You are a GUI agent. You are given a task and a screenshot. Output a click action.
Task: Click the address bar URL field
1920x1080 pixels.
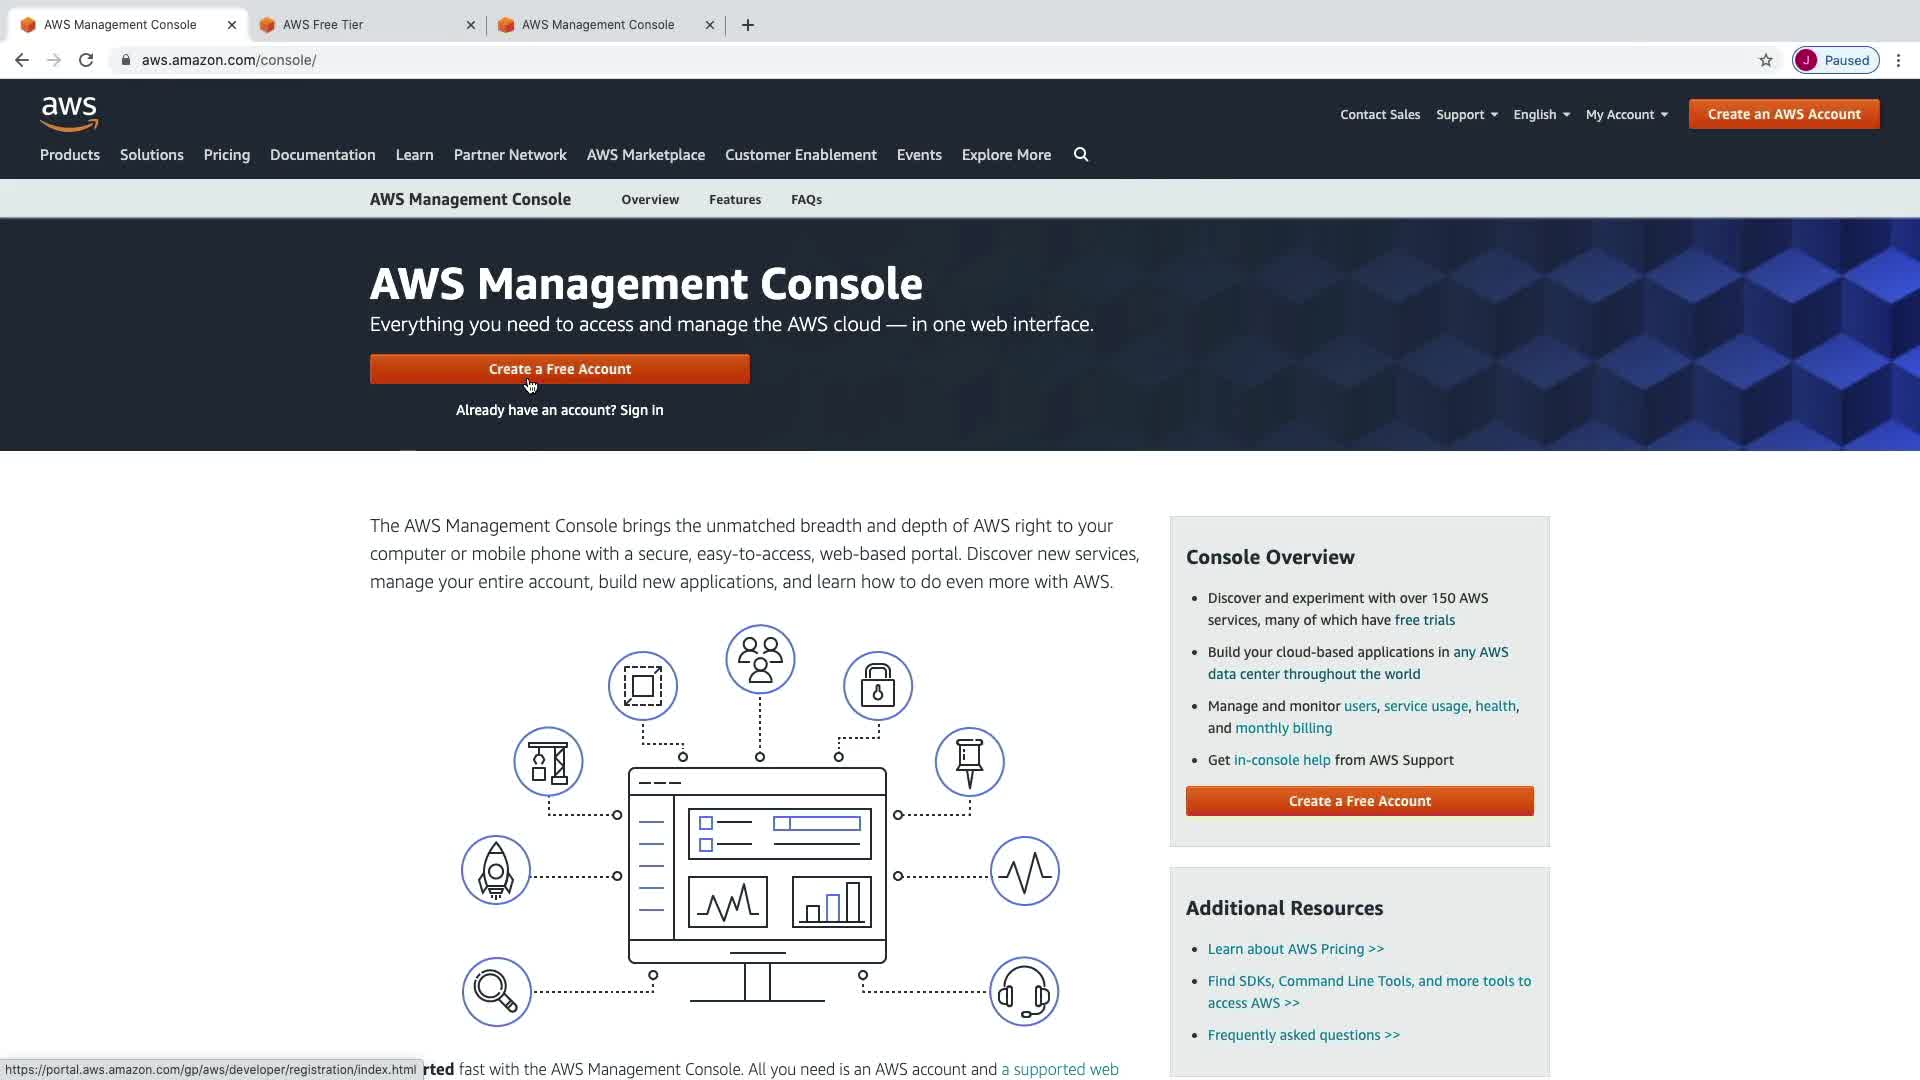coord(700,60)
